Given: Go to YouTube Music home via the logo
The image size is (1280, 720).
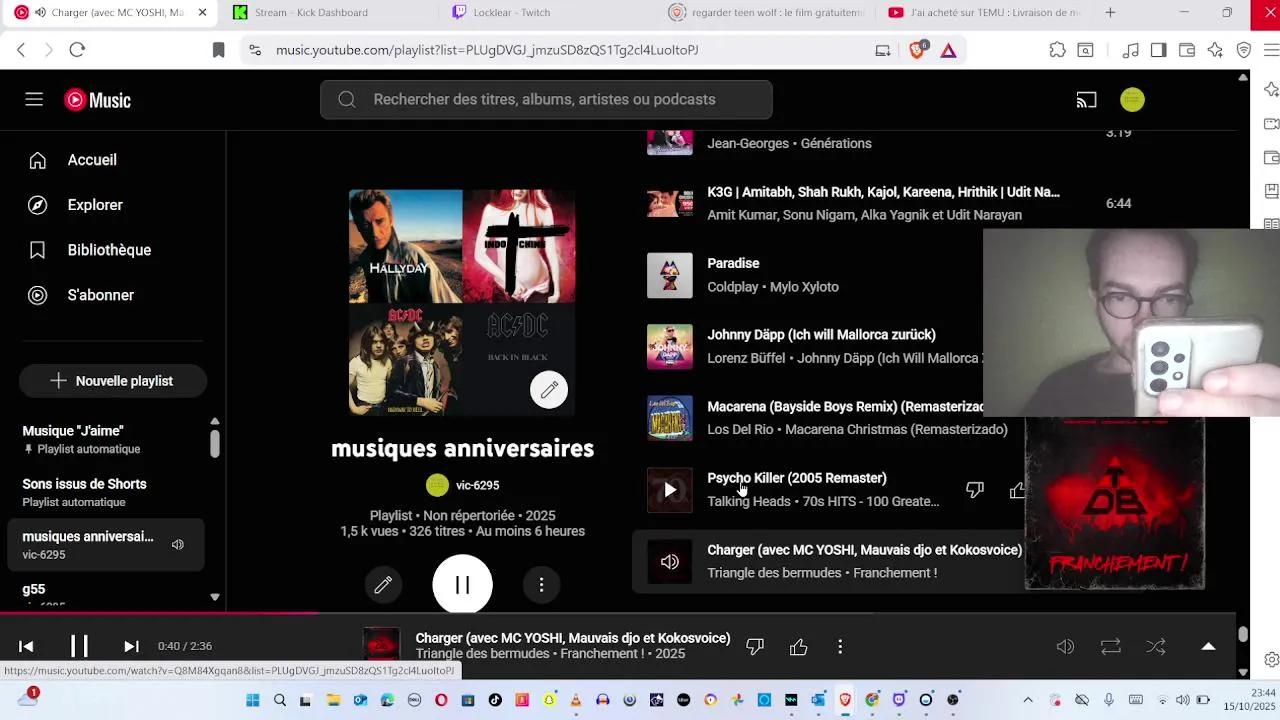Looking at the screenshot, I should coord(98,100).
